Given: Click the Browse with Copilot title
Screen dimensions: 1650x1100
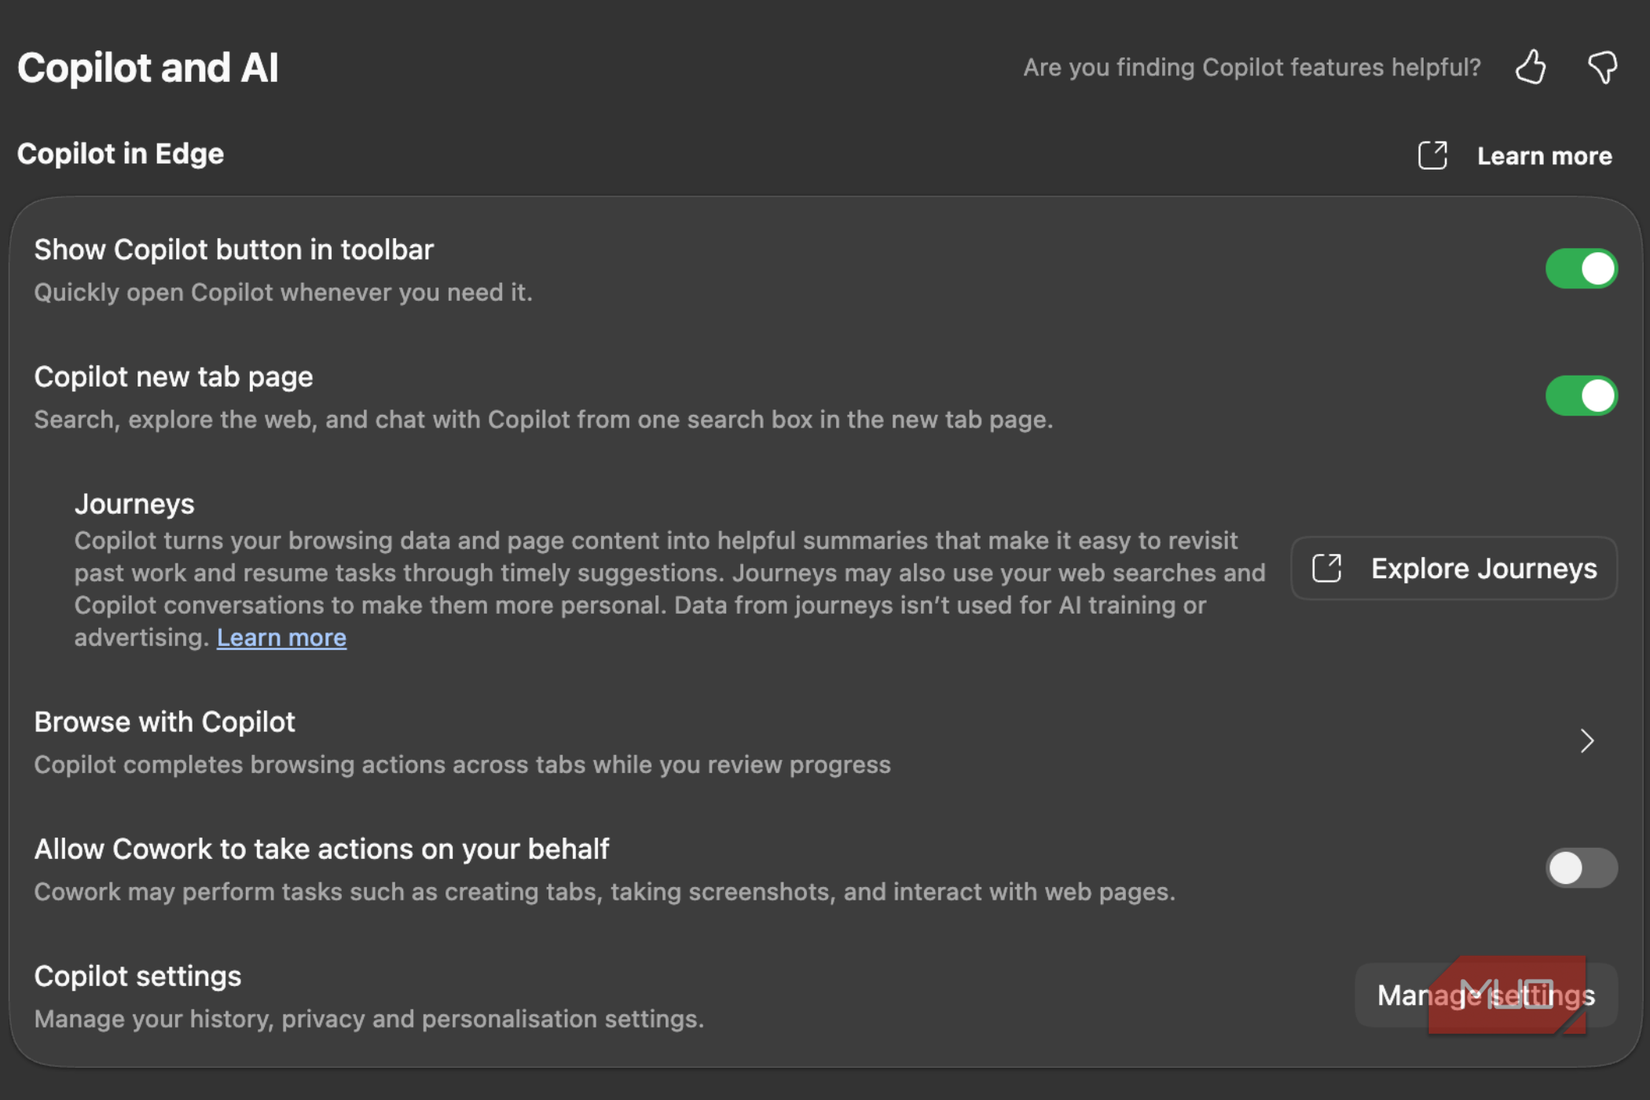Looking at the screenshot, I should (165, 722).
